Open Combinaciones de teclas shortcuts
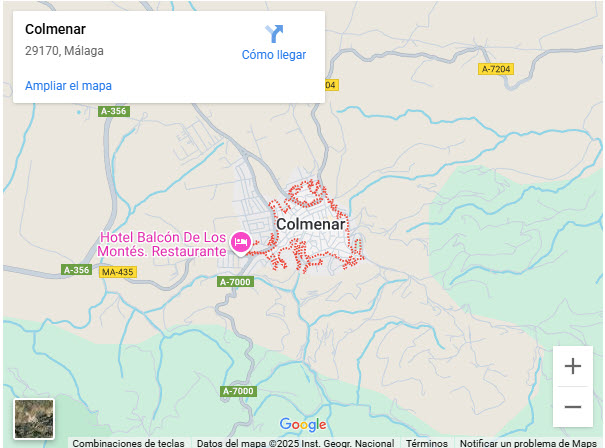The image size is (605, 448). (128, 443)
